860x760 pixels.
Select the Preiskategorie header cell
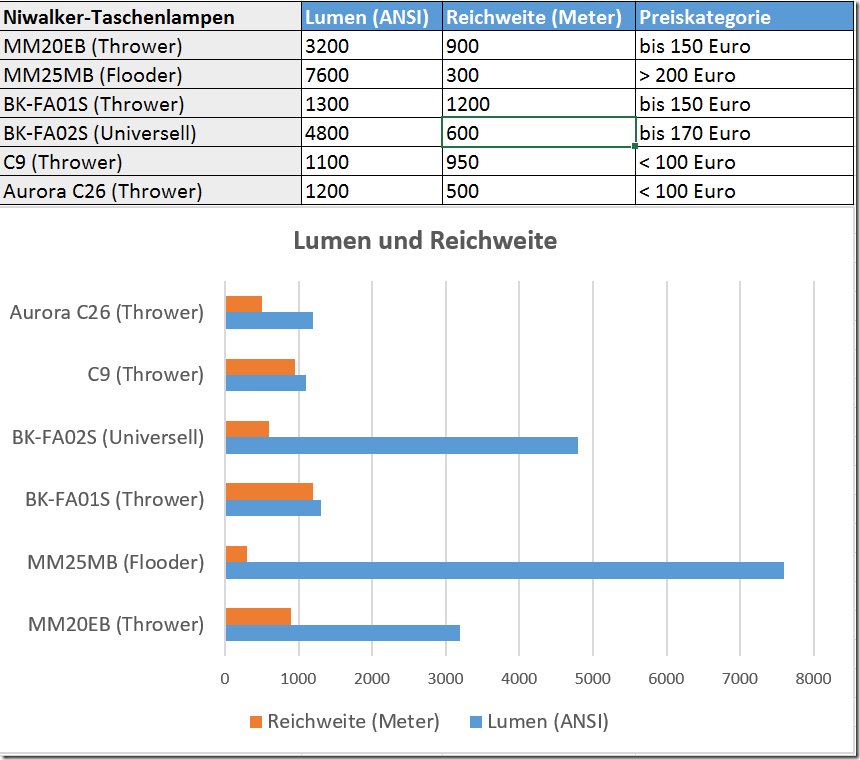click(x=744, y=16)
